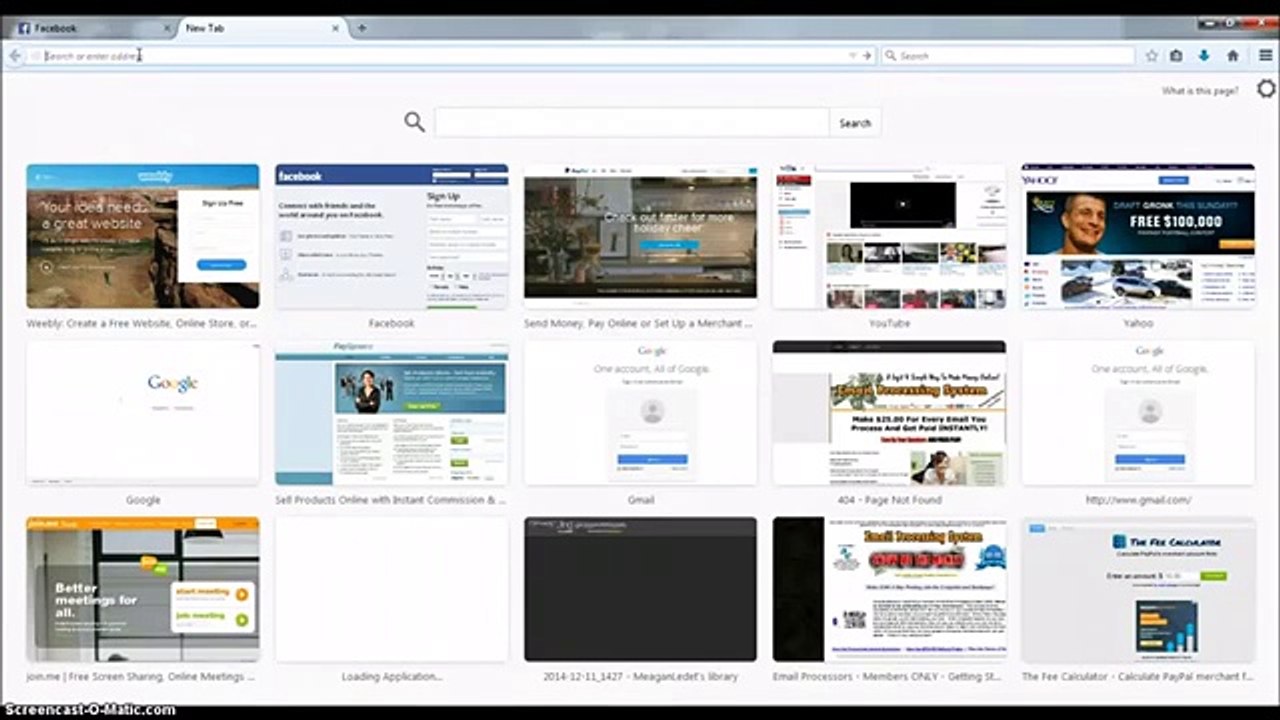1280x720 pixels.
Task: Open the PayPal Send Money thumbnail
Action: click(x=641, y=237)
